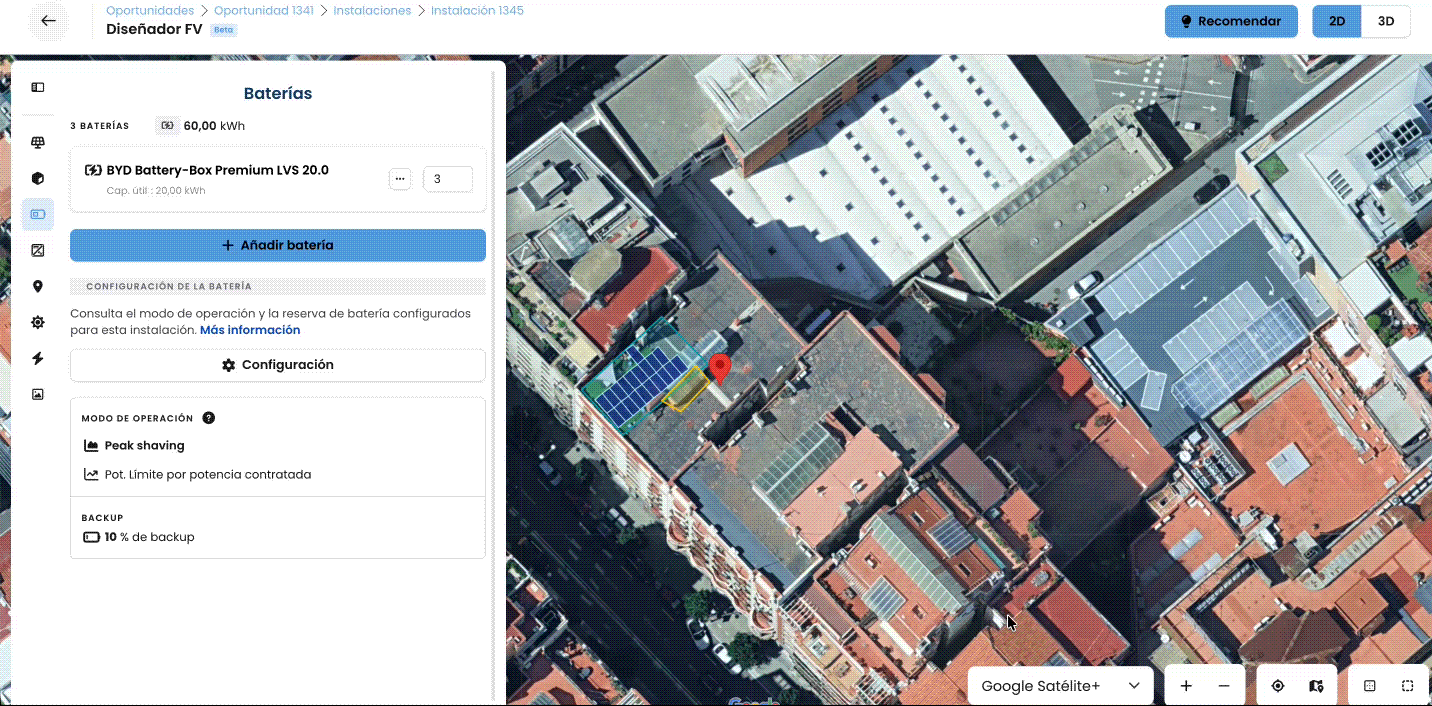This screenshot has height=706, width=1432.
Task: Click the Recomendar button
Action: pyautogui.click(x=1231, y=21)
